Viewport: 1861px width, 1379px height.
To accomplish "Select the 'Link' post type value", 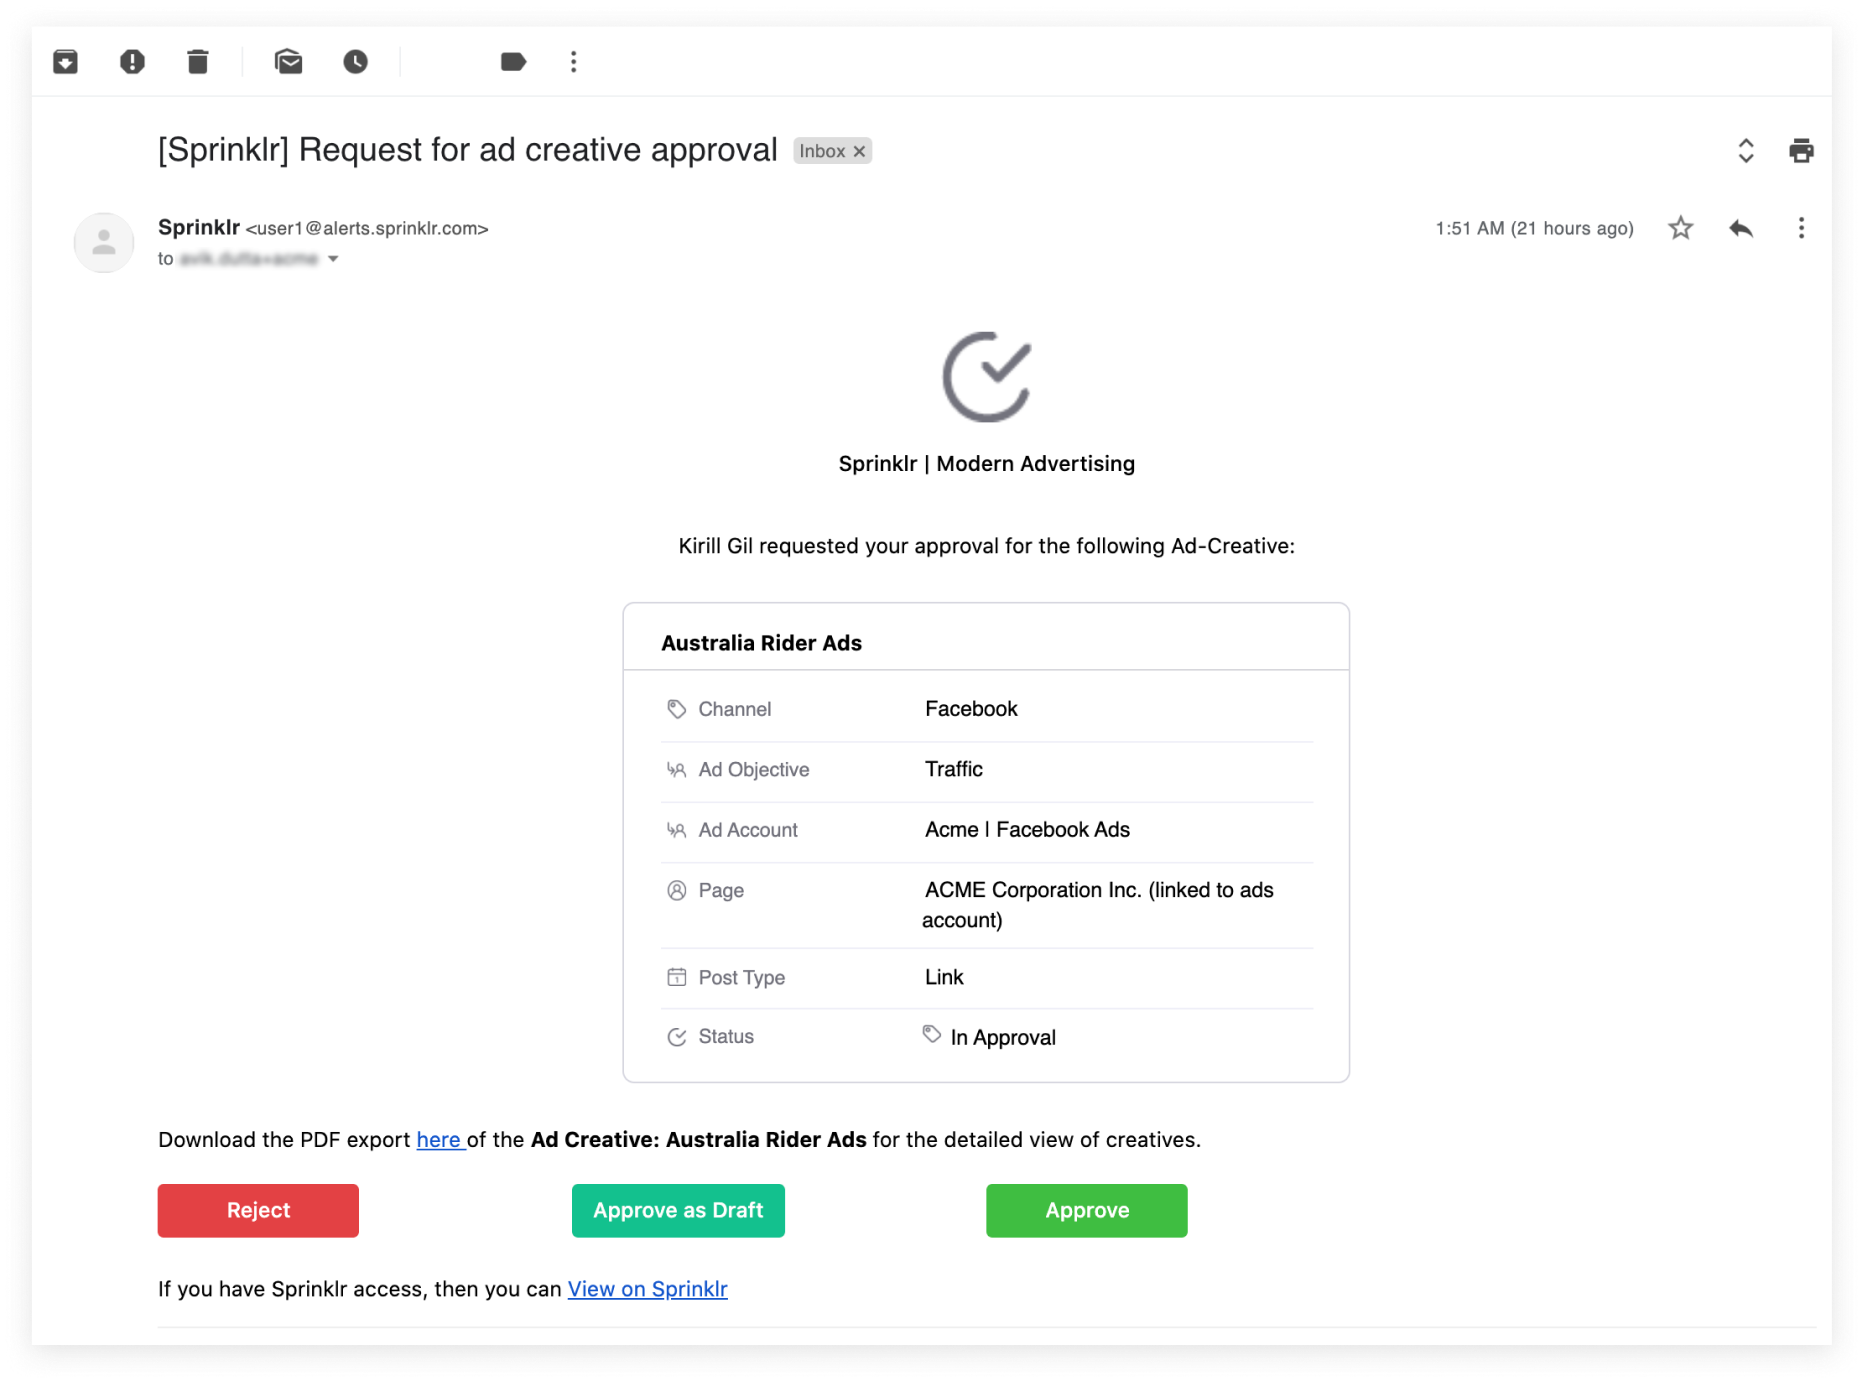I will pyautogui.click(x=944, y=977).
